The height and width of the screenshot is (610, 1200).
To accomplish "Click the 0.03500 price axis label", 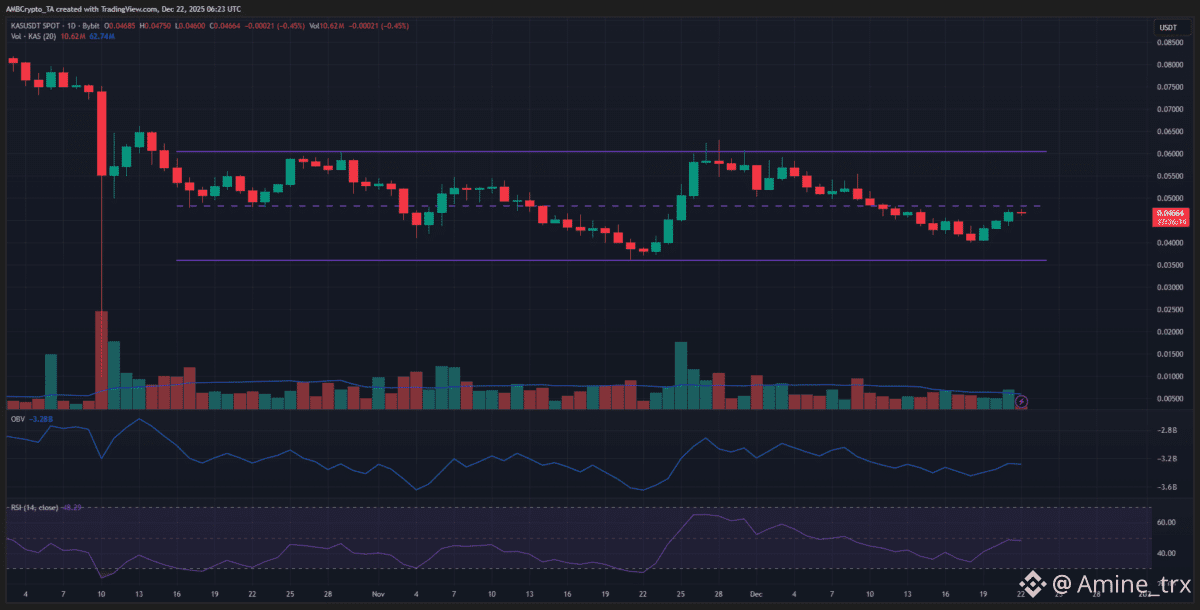I will (1170, 265).
